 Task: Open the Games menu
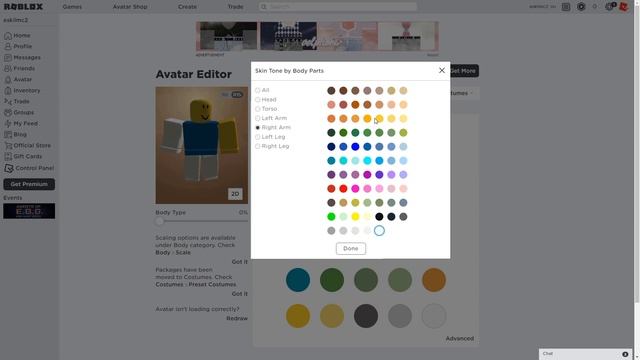point(72,7)
